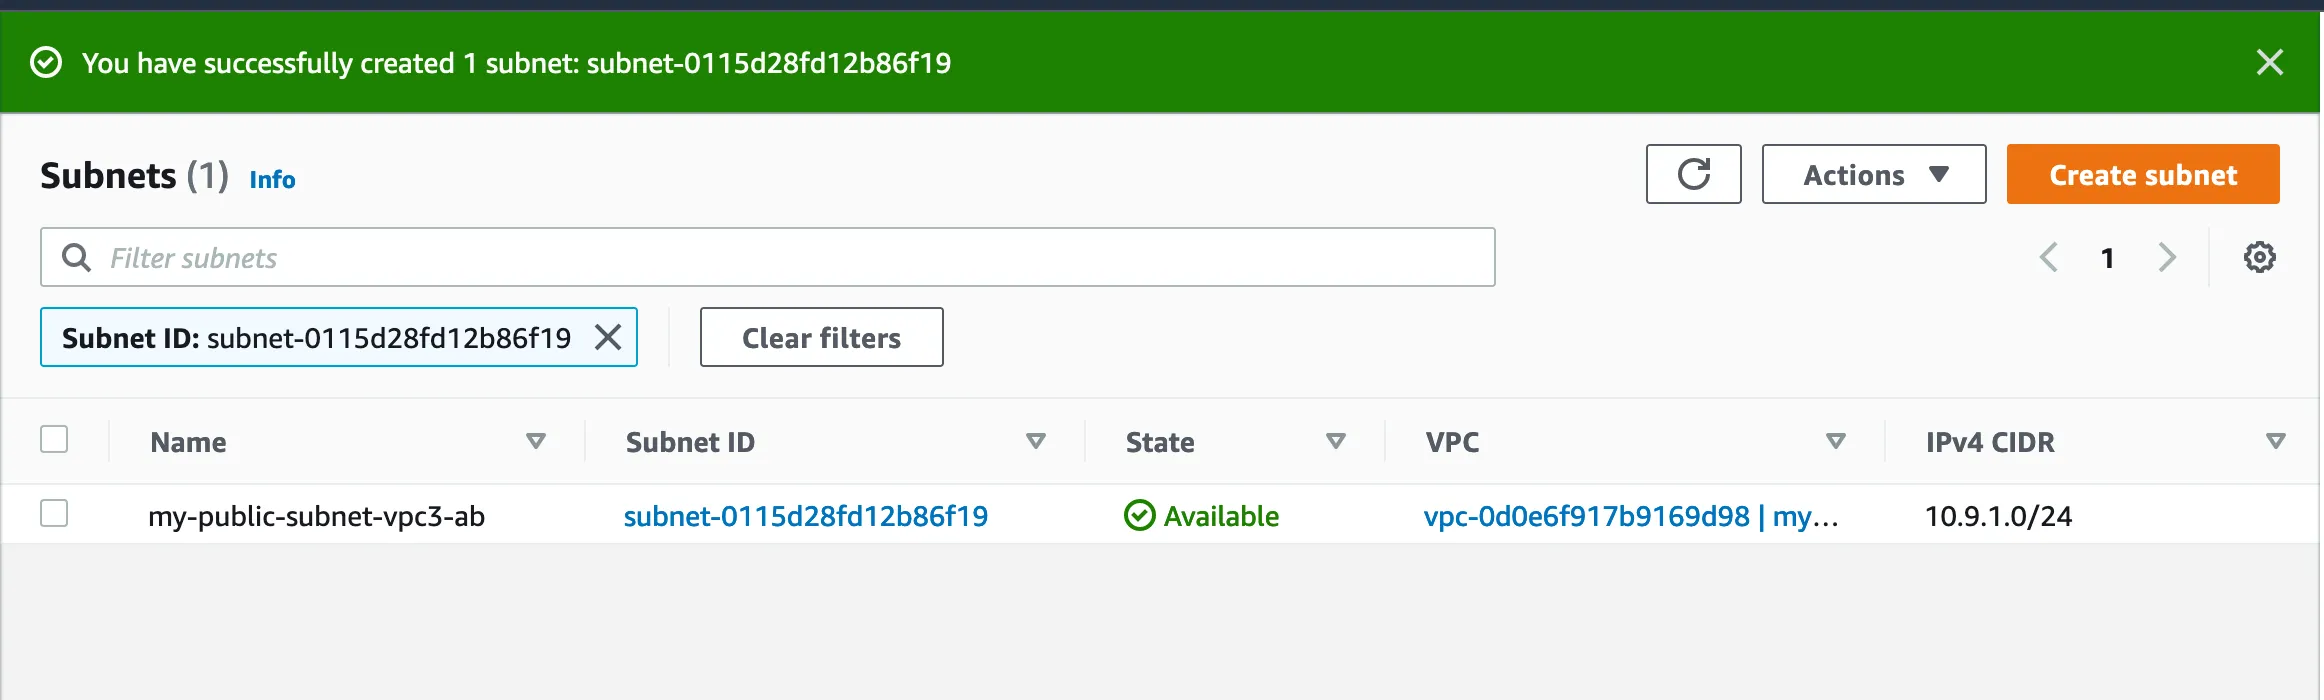Screen dimensions: 2324x700
Task: Sort by VPC column arrow
Action: [1835, 441]
